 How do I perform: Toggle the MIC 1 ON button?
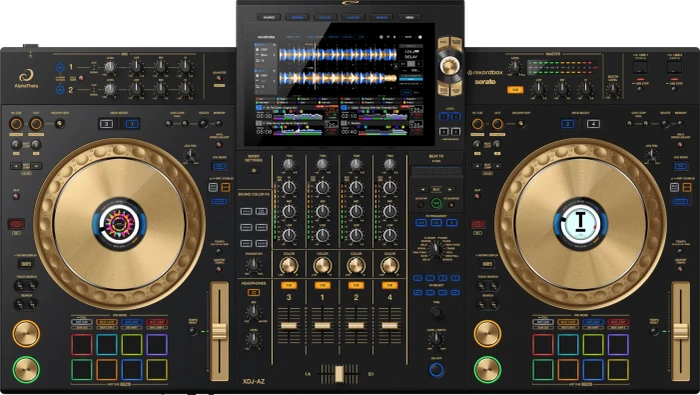click(60, 67)
